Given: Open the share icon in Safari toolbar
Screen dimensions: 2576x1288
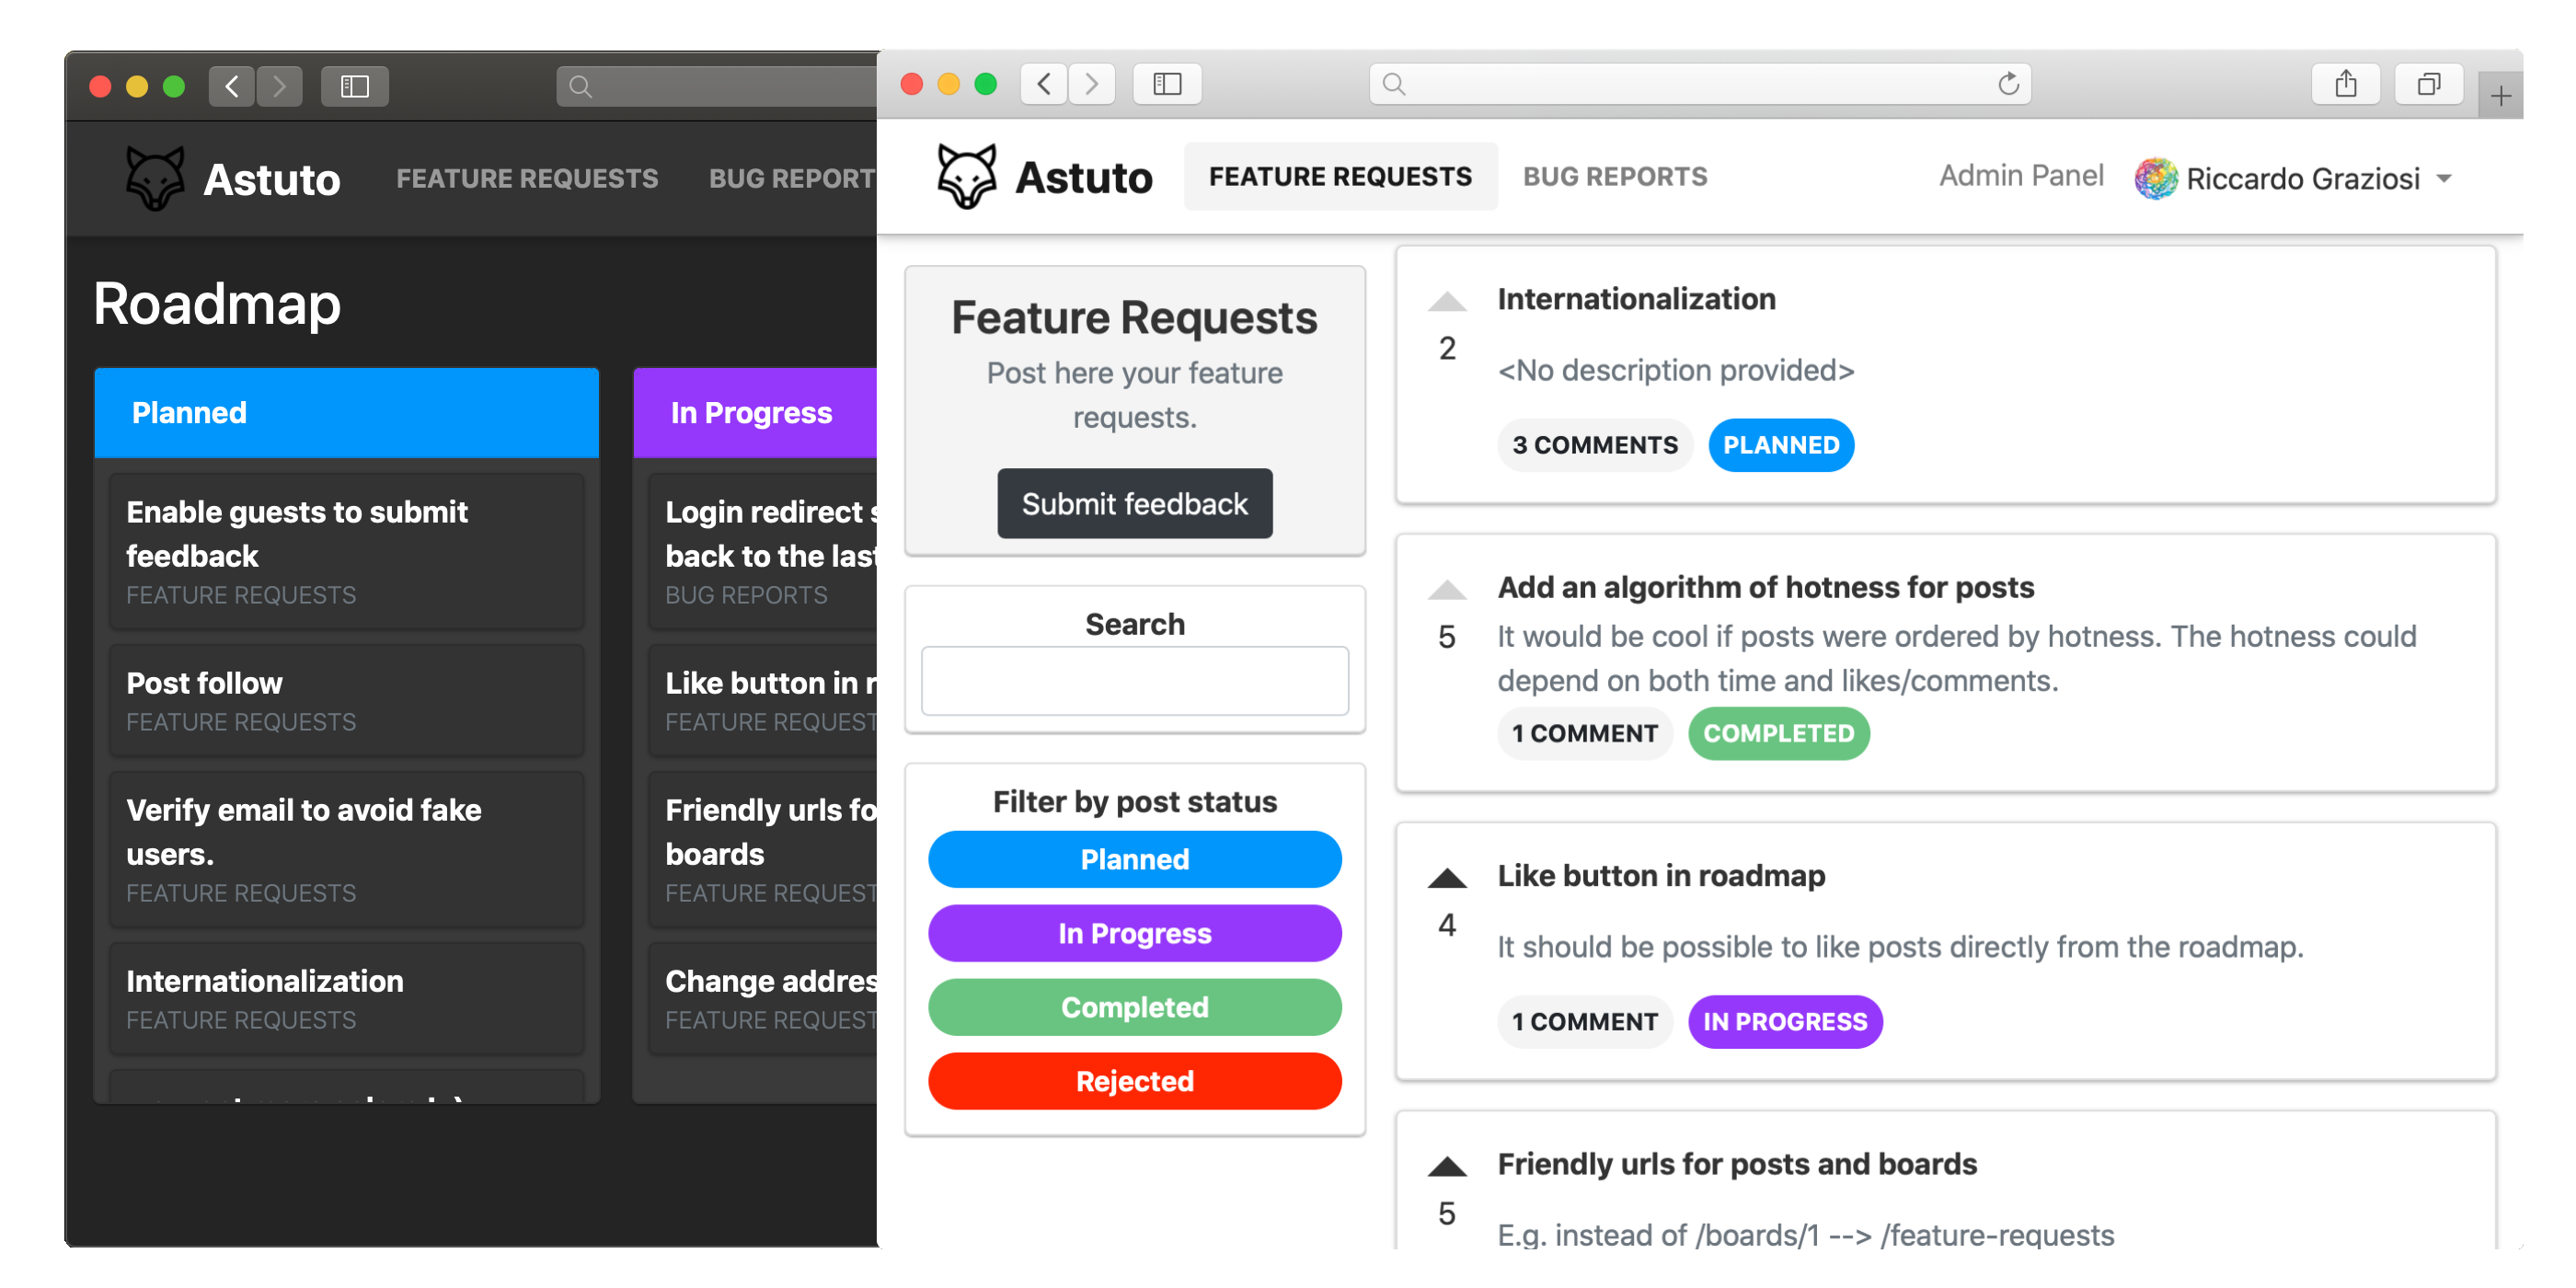Looking at the screenshot, I should point(2345,84).
